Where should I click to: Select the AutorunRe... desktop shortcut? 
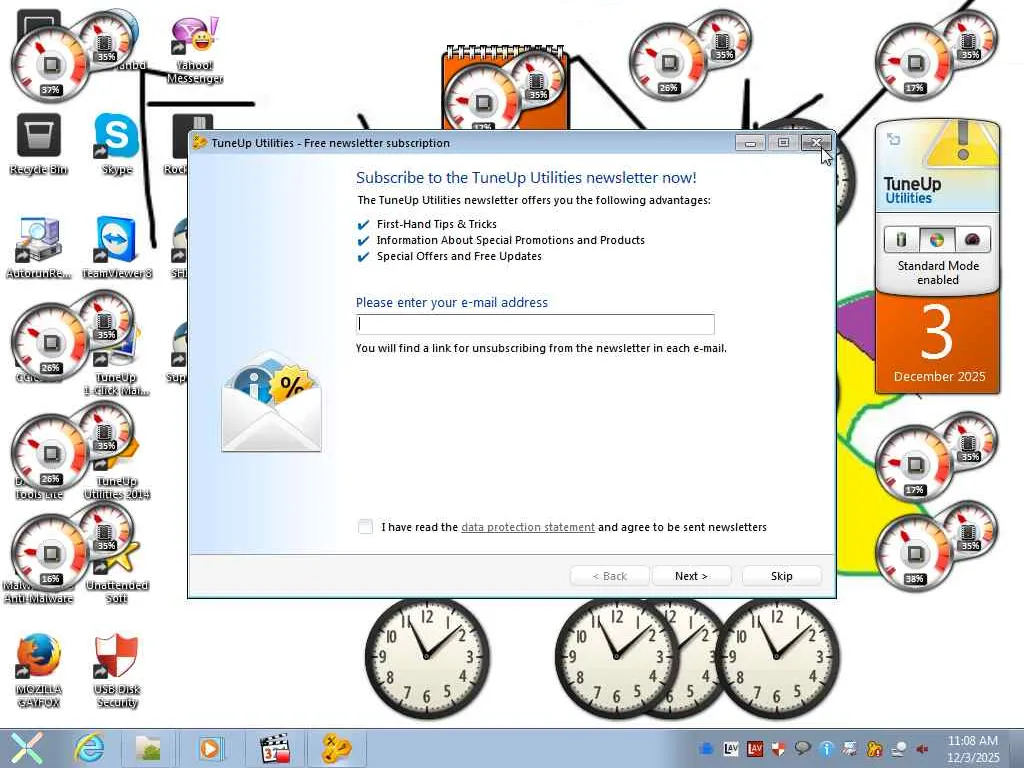[39, 248]
